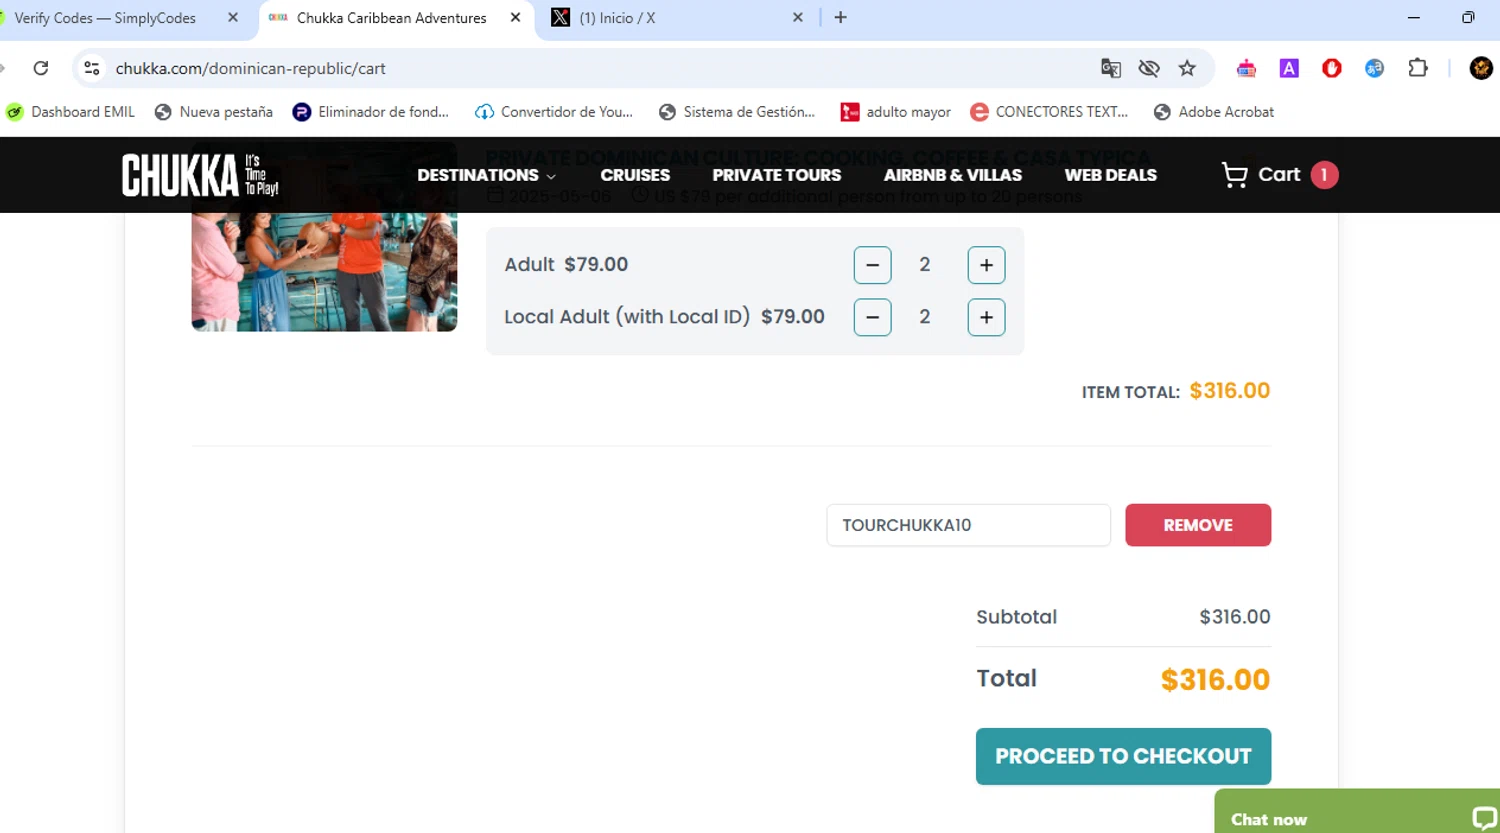Screen dimensions: 1500x833
Task: Bookmark this page with star icon
Action: click(1187, 68)
